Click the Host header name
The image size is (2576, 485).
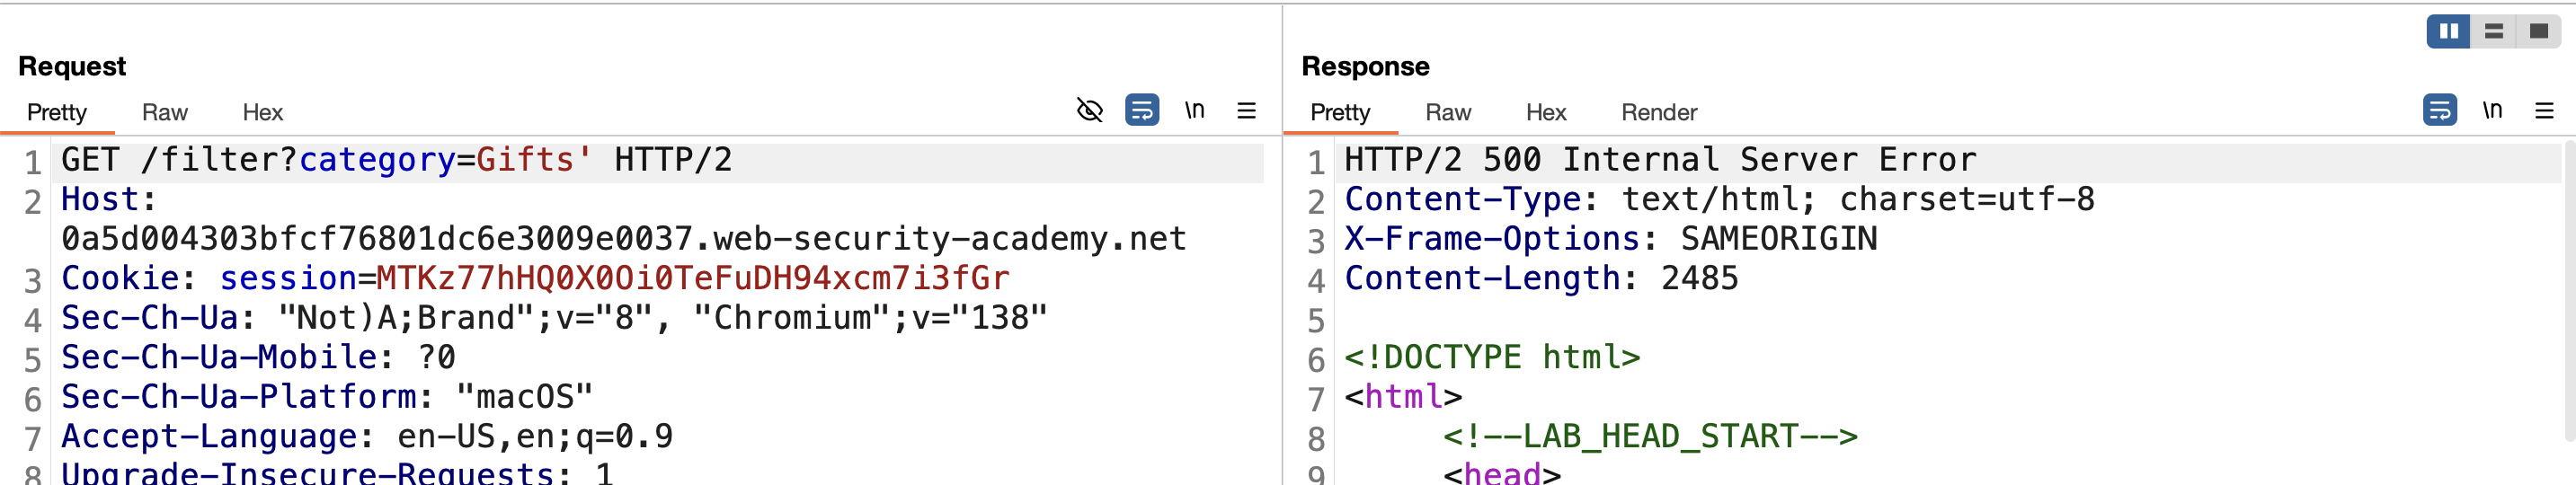coord(100,199)
